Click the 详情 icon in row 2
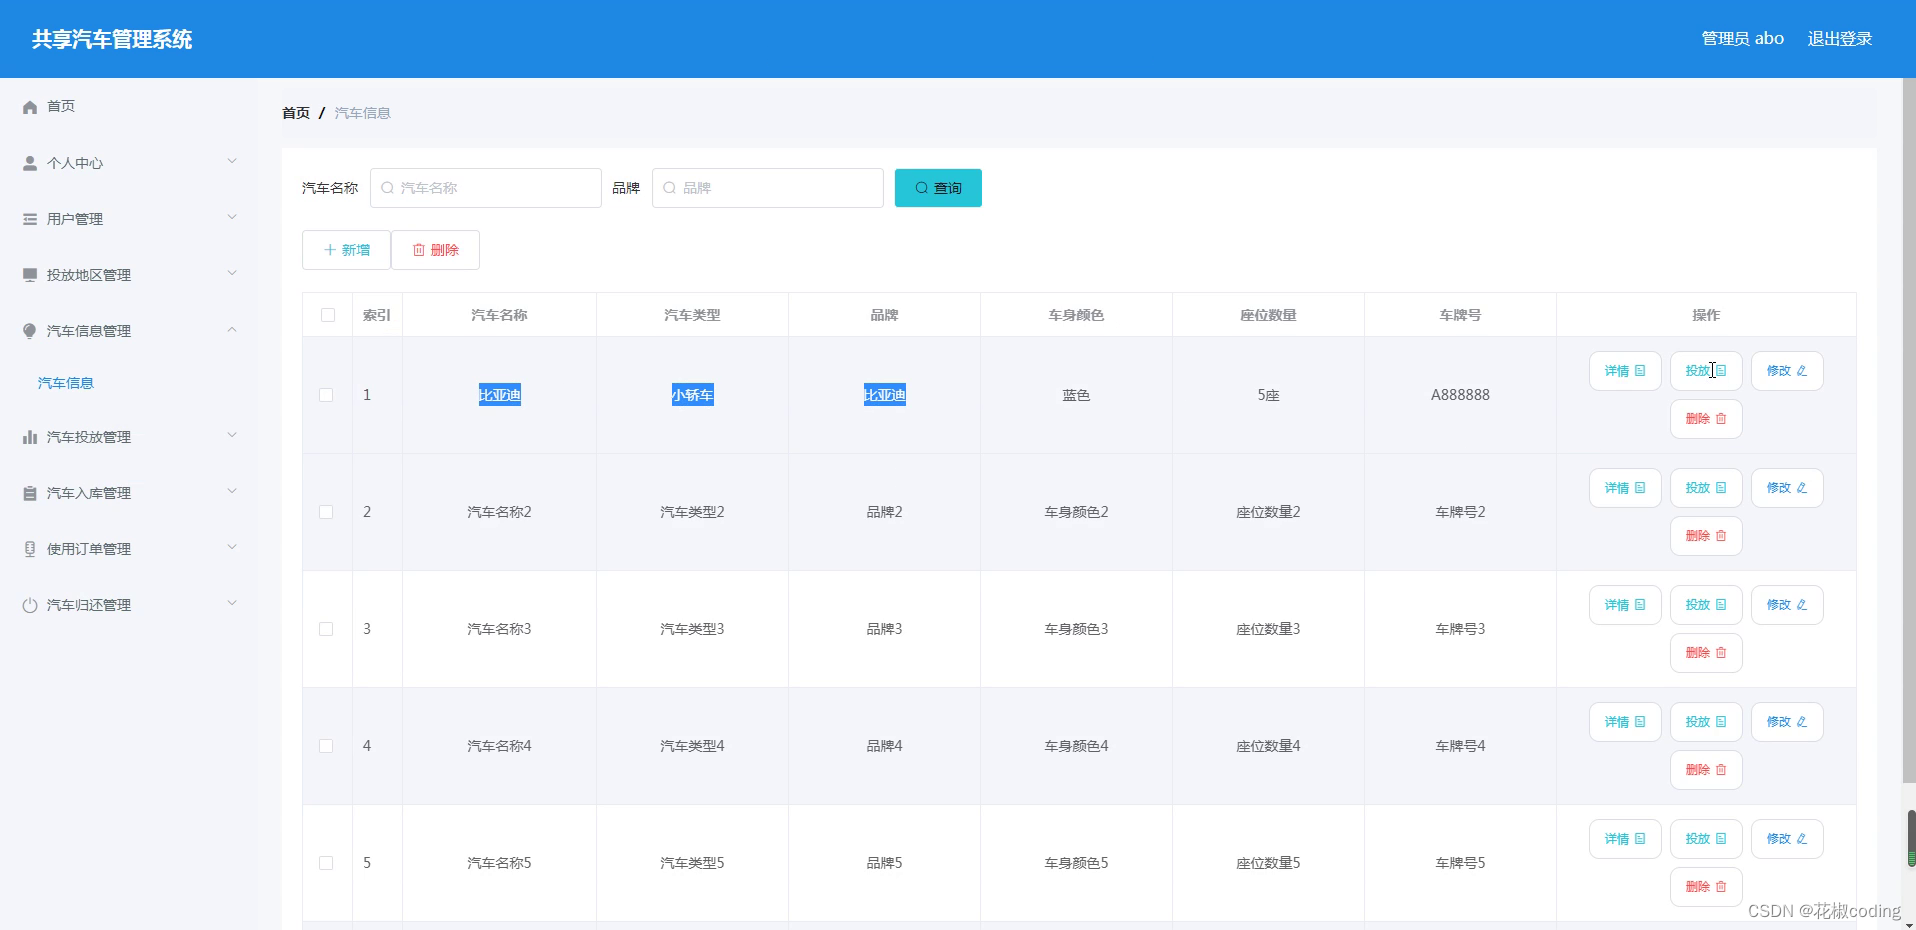 coord(1640,488)
